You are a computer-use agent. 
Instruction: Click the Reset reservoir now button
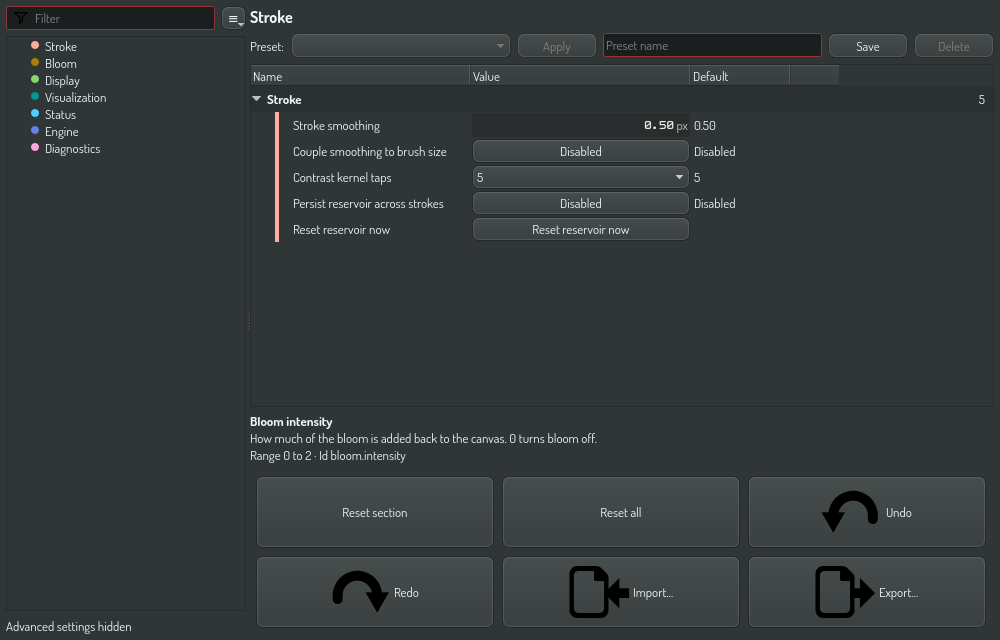(x=580, y=229)
